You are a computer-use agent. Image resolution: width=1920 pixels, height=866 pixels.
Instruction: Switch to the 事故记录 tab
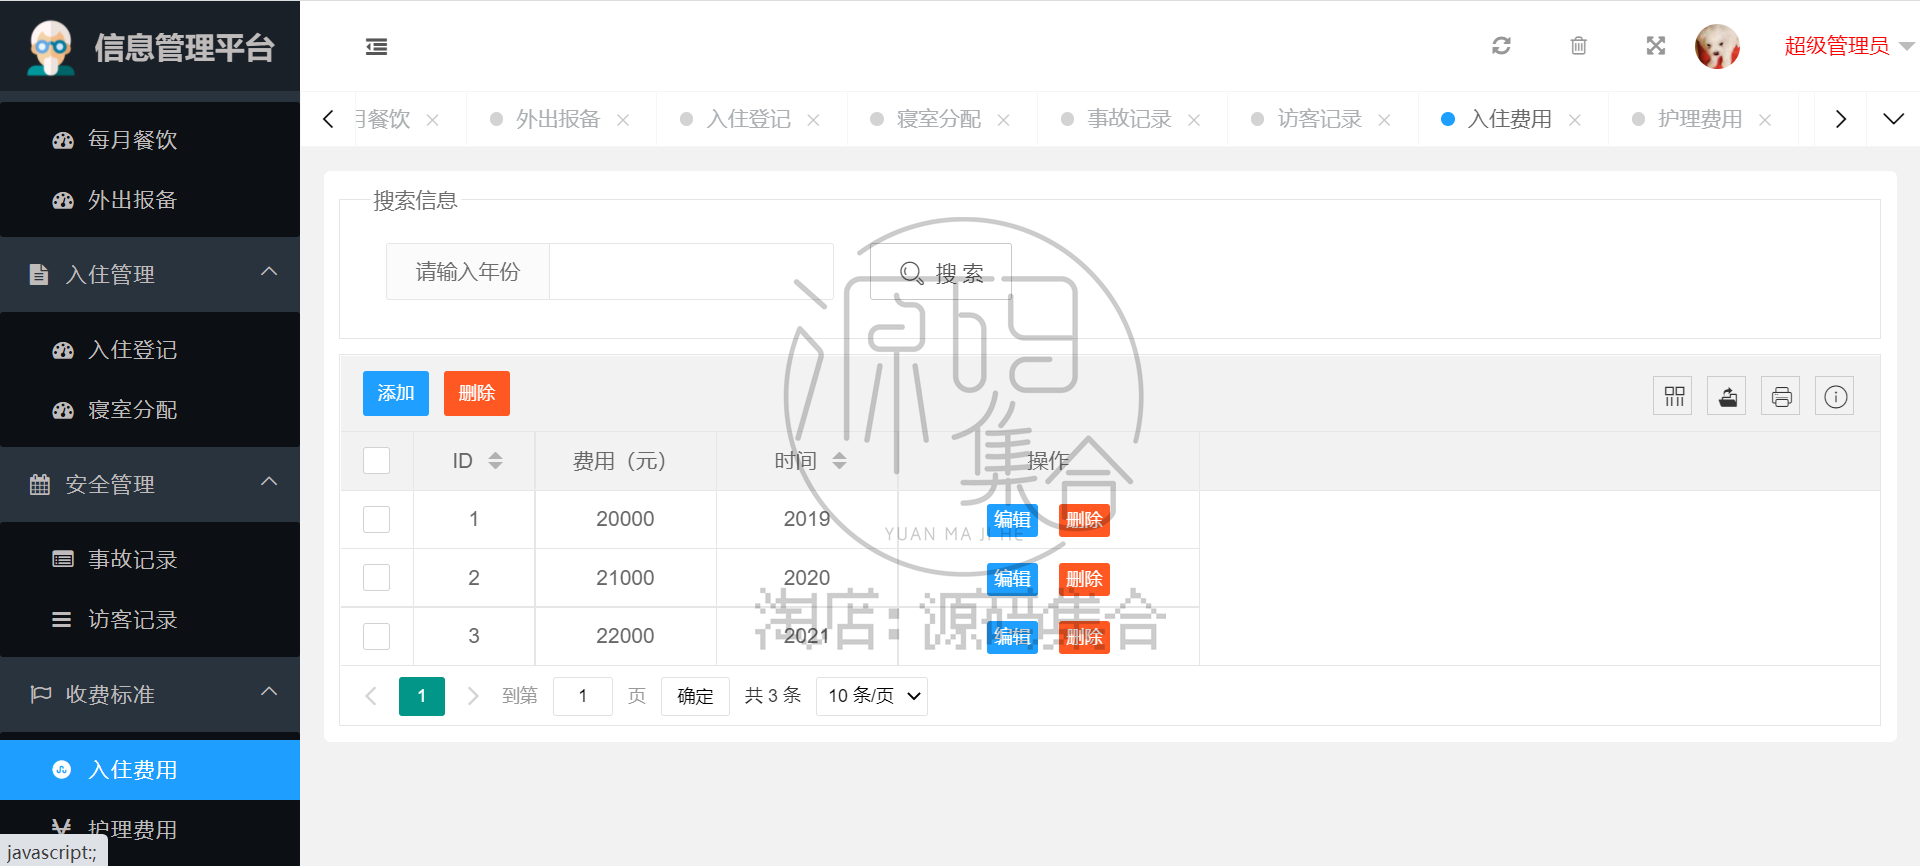pos(1129,119)
